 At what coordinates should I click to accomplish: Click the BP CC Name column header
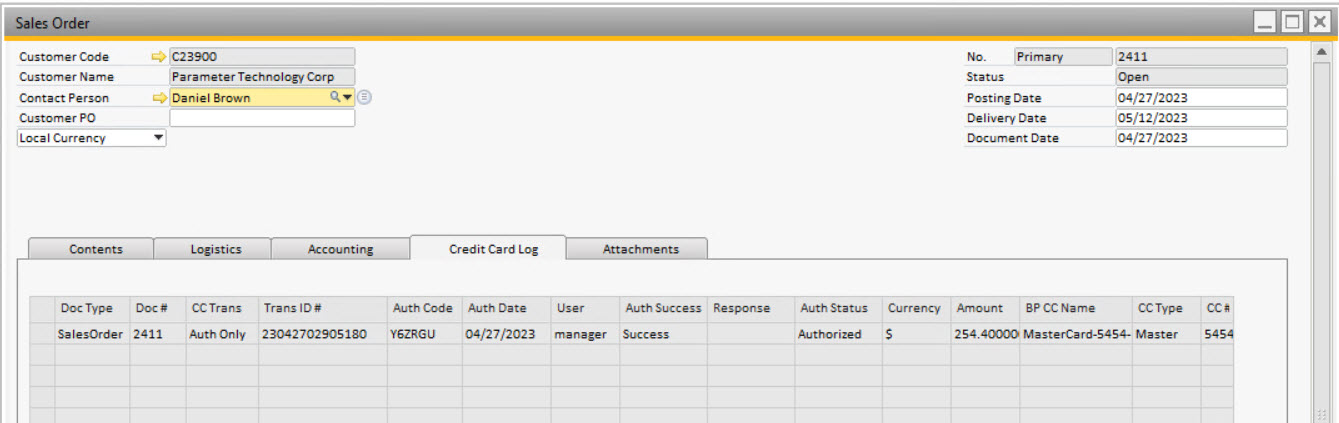point(1076,308)
